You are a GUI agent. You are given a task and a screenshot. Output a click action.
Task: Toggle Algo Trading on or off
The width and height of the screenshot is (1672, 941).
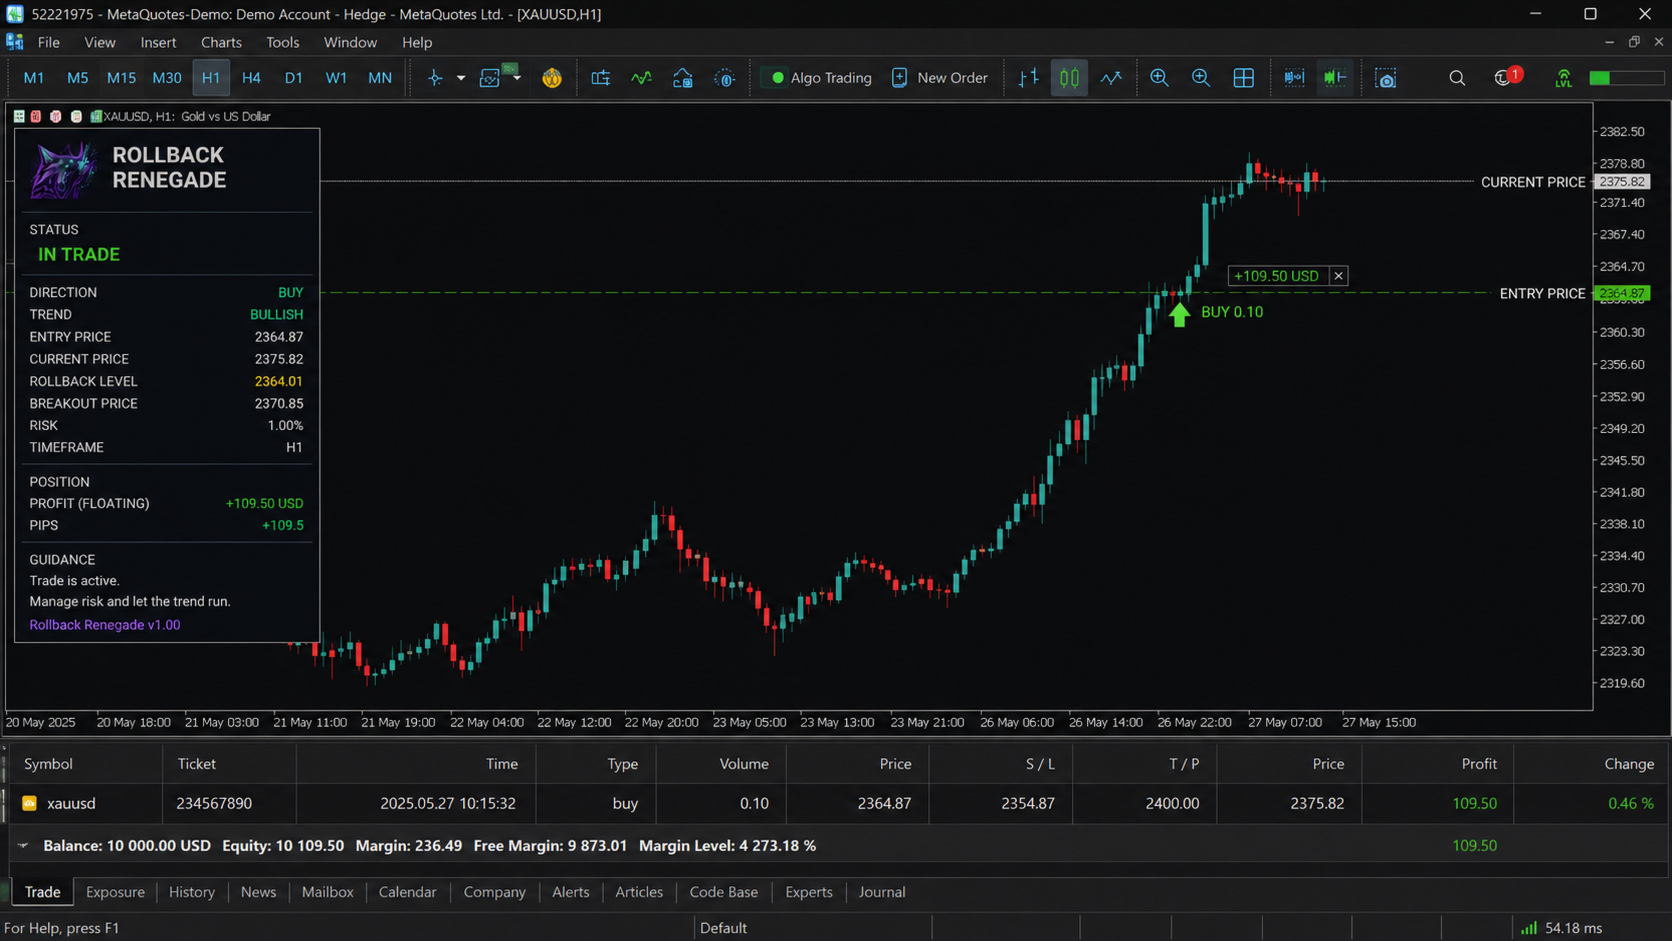pyautogui.click(x=817, y=78)
